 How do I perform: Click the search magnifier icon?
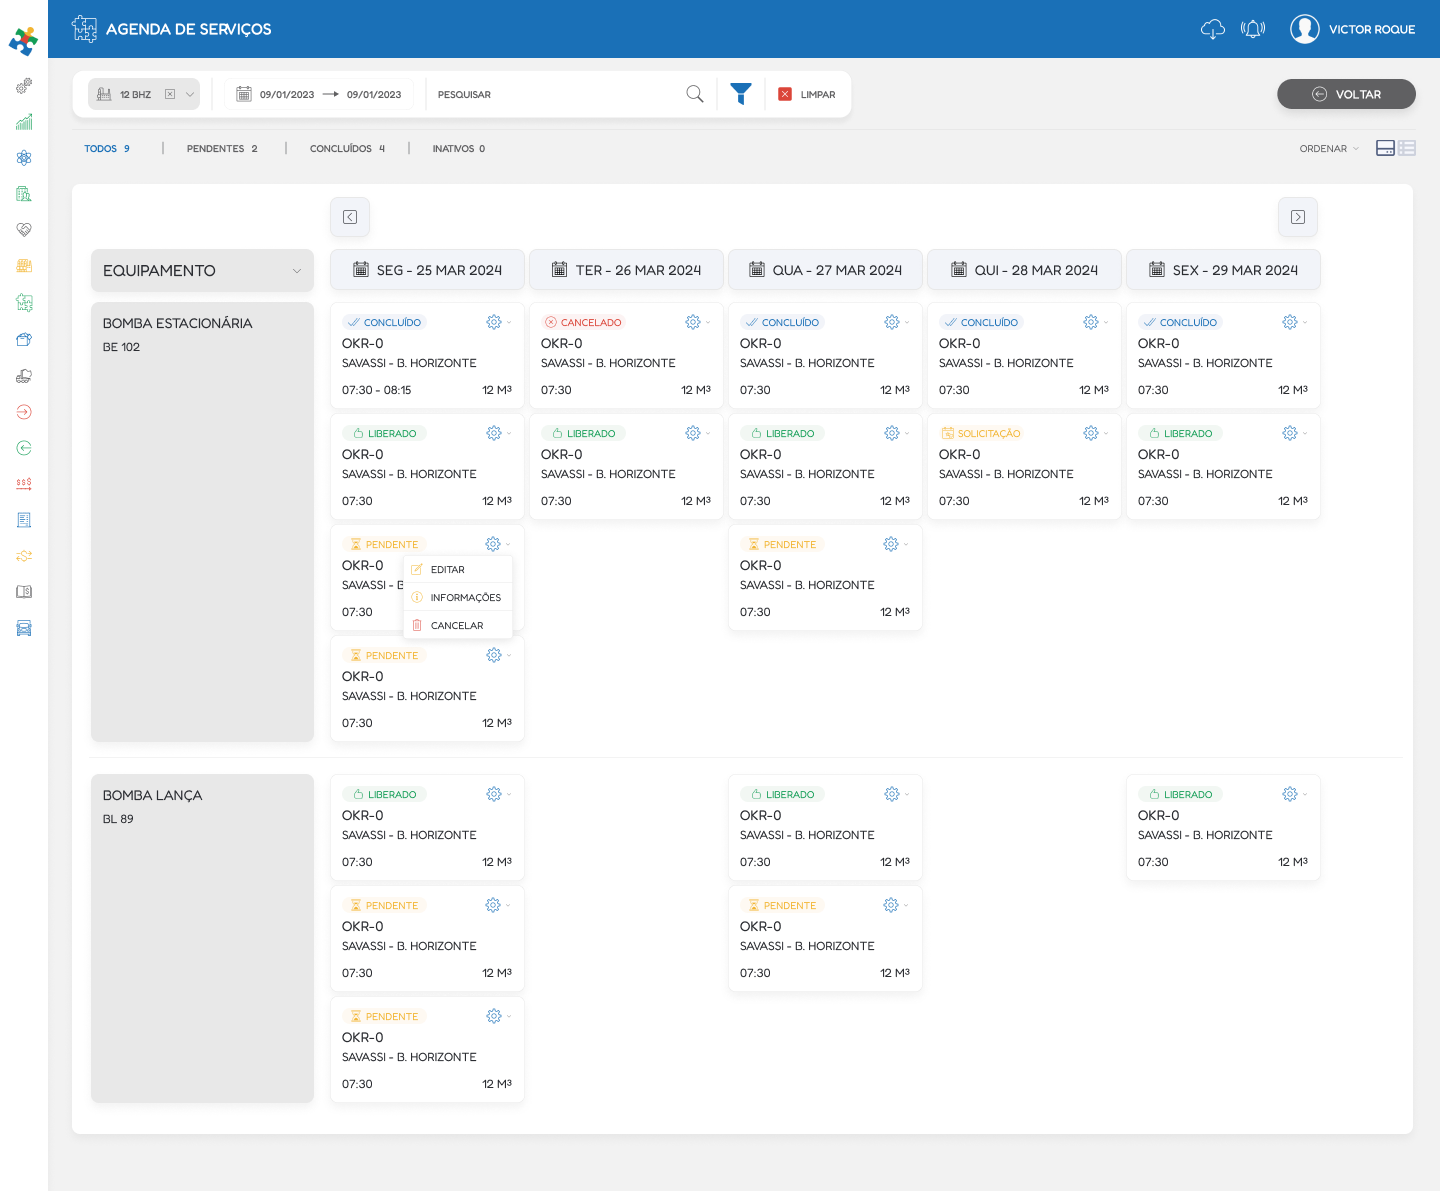[x=695, y=94]
